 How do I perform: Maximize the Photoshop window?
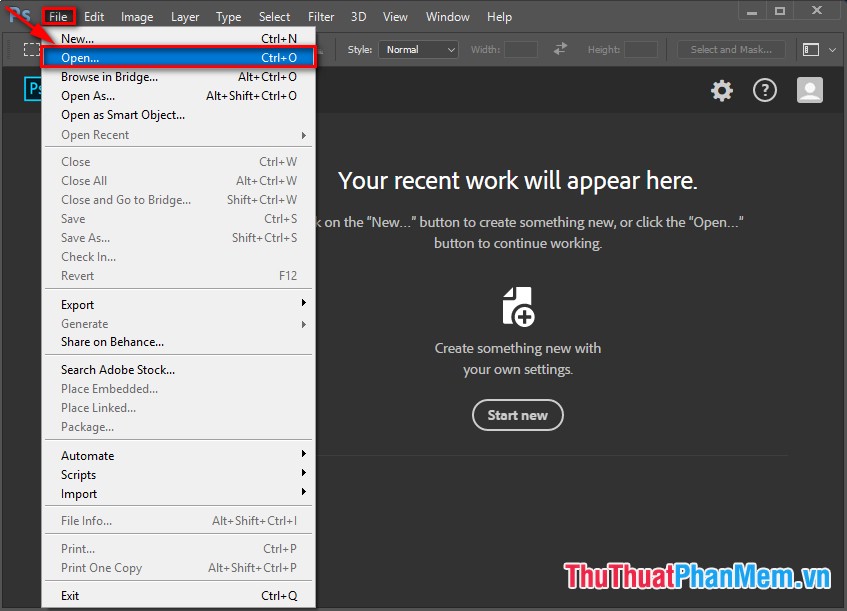click(x=780, y=11)
